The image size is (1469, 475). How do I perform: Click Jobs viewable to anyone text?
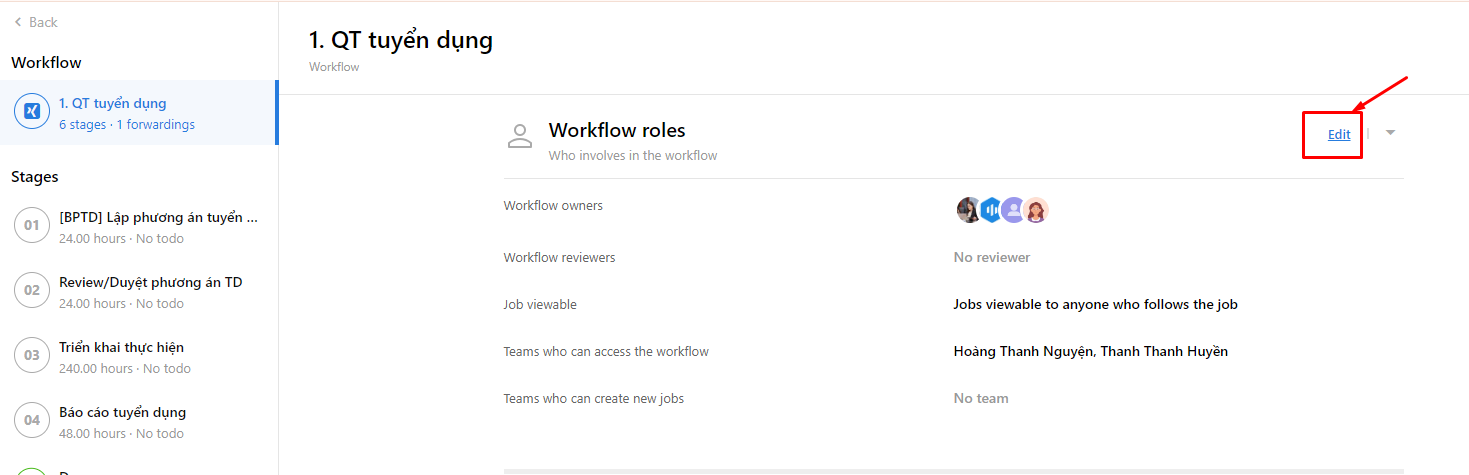point(1096,305)
